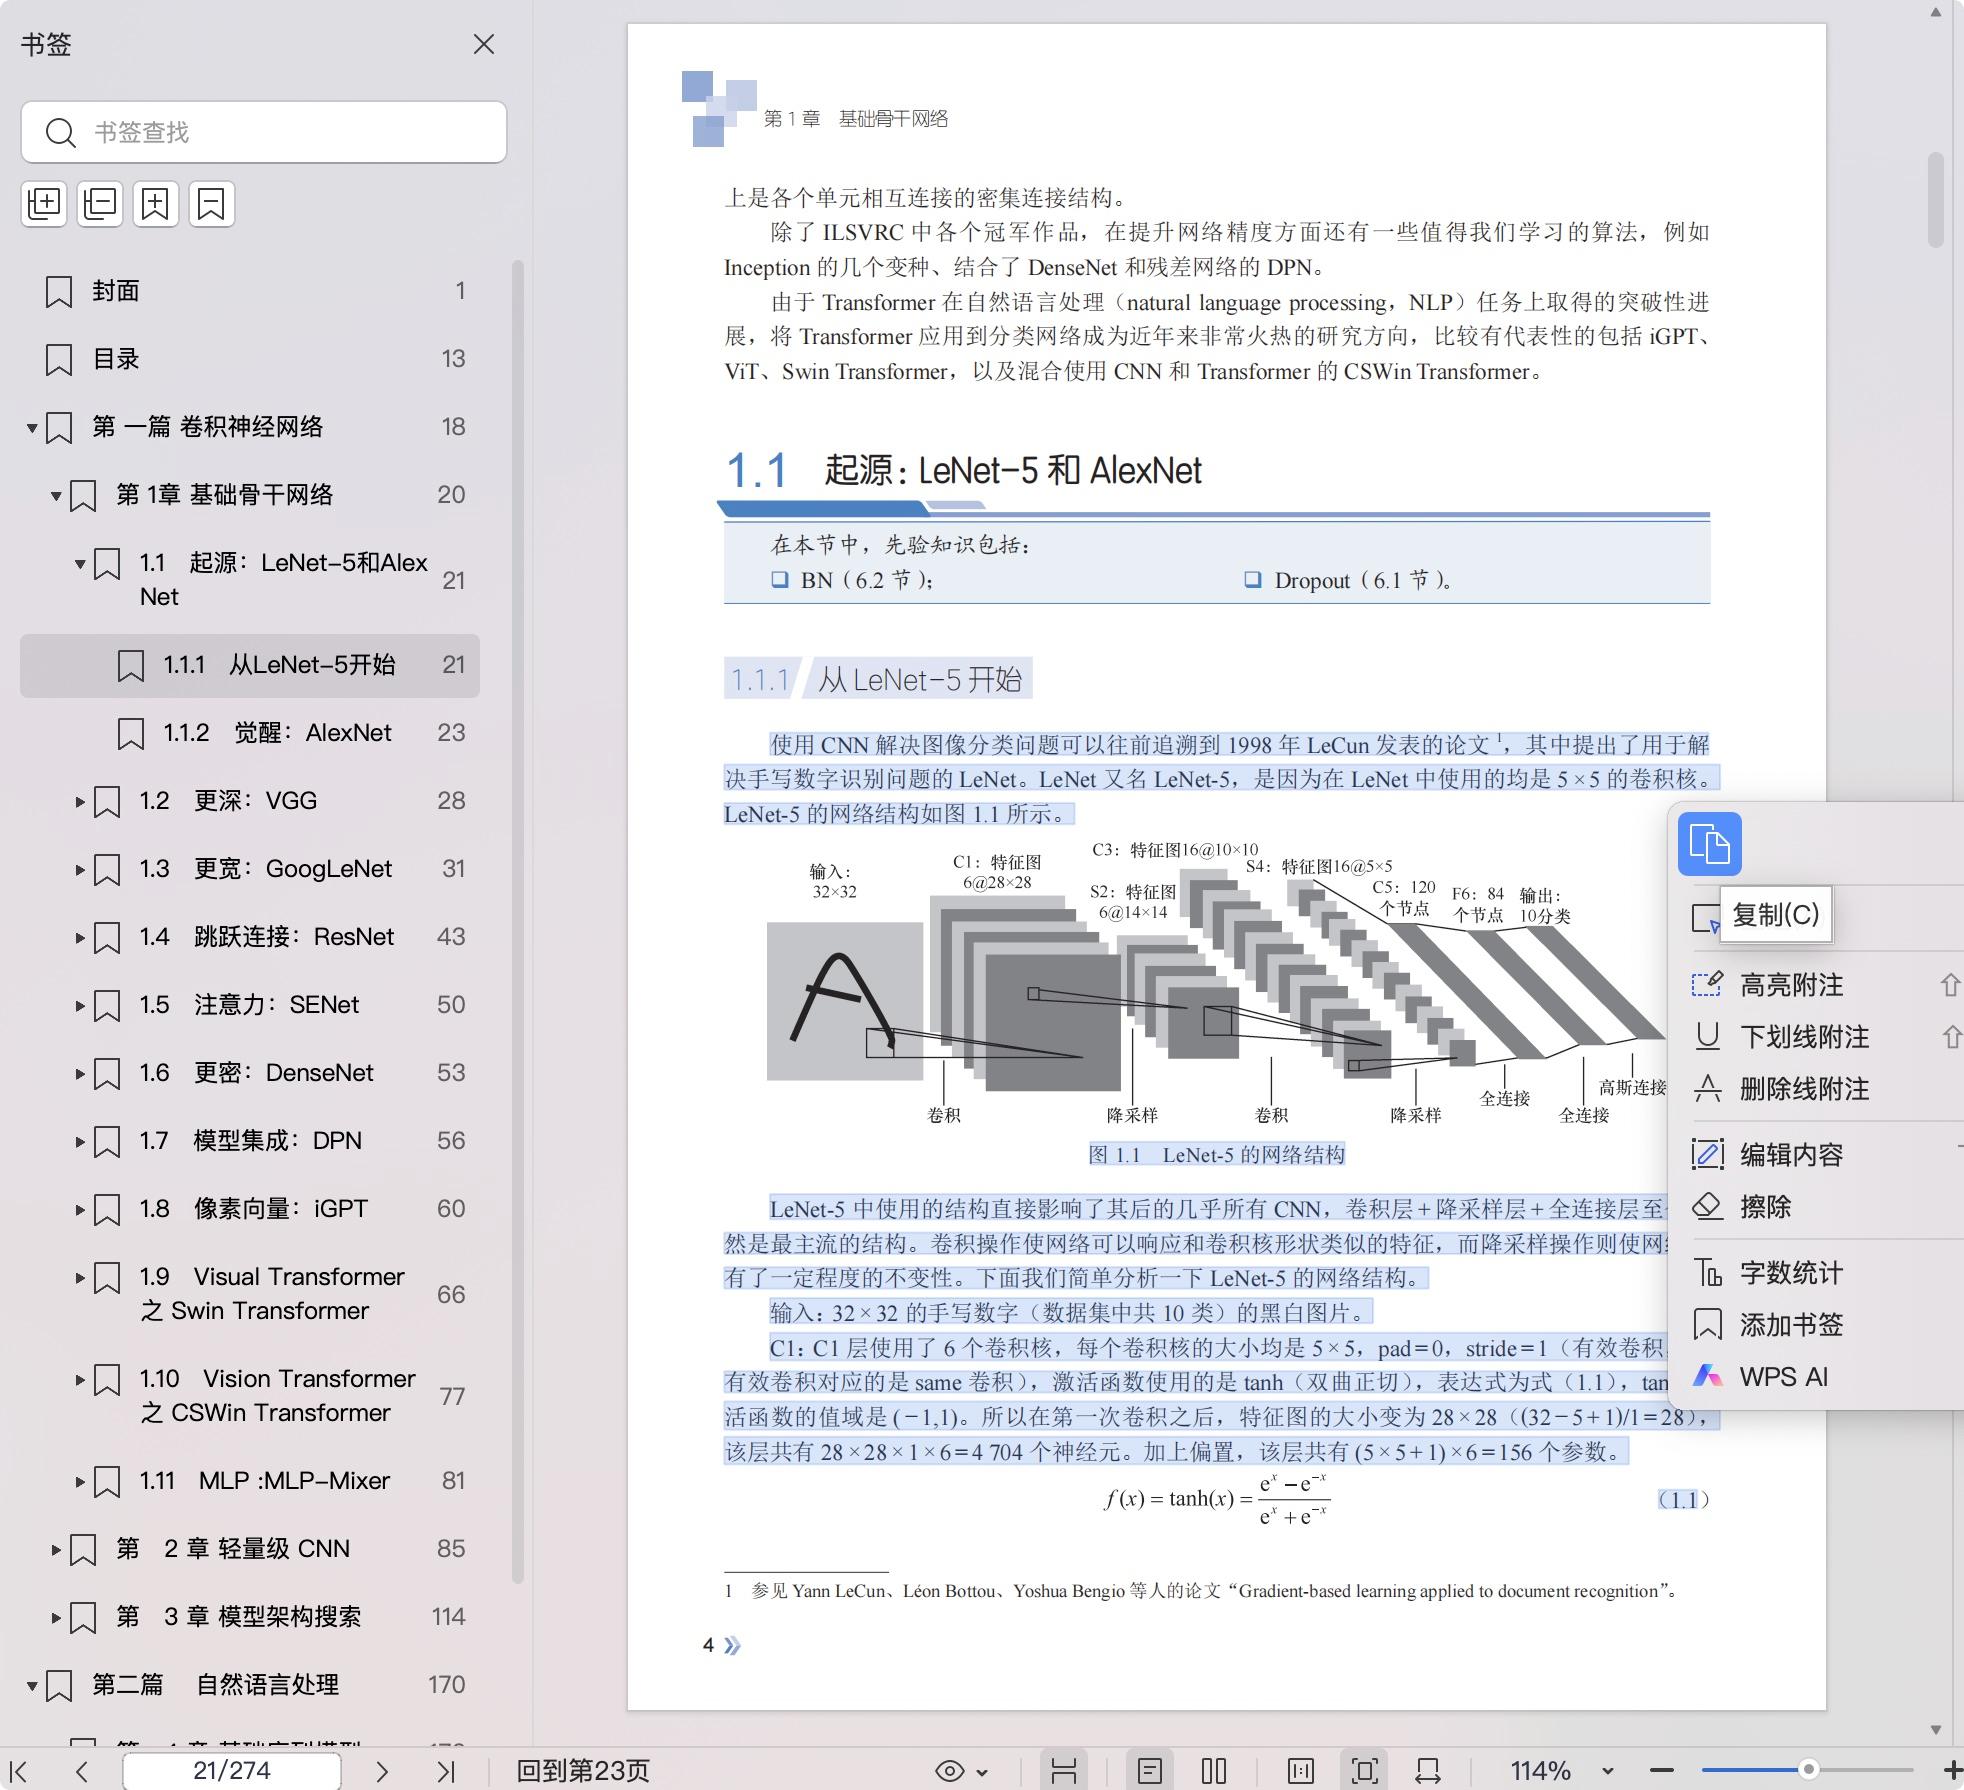Collapse the 1.1 起源 bookmark node
The width and height of the screenshot is (1964, 1790).
[80, 564]
